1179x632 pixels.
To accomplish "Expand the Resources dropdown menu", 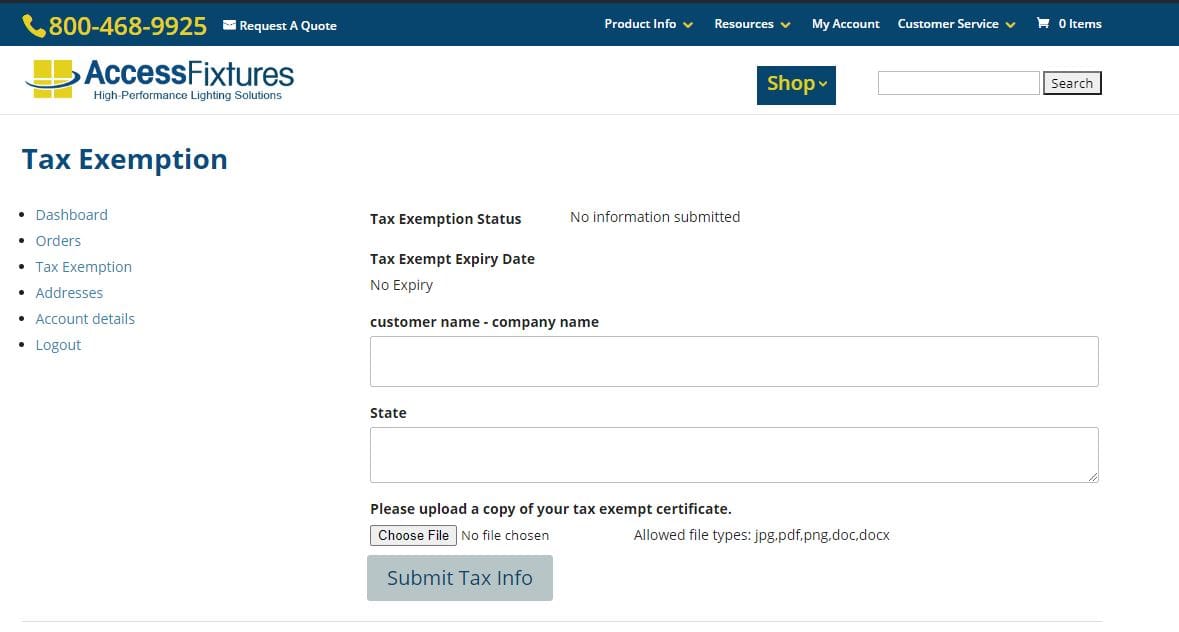I will click(752, 24).
